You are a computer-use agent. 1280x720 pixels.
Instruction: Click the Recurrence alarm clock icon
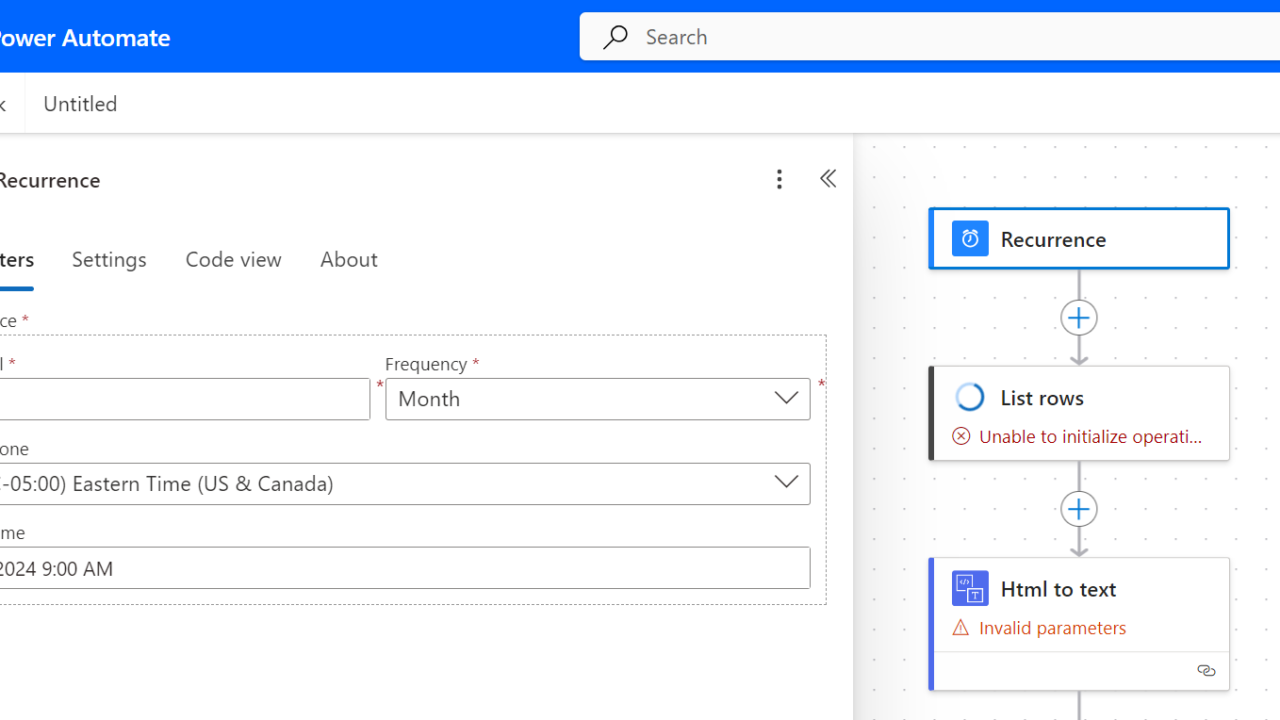click(969, 239)
